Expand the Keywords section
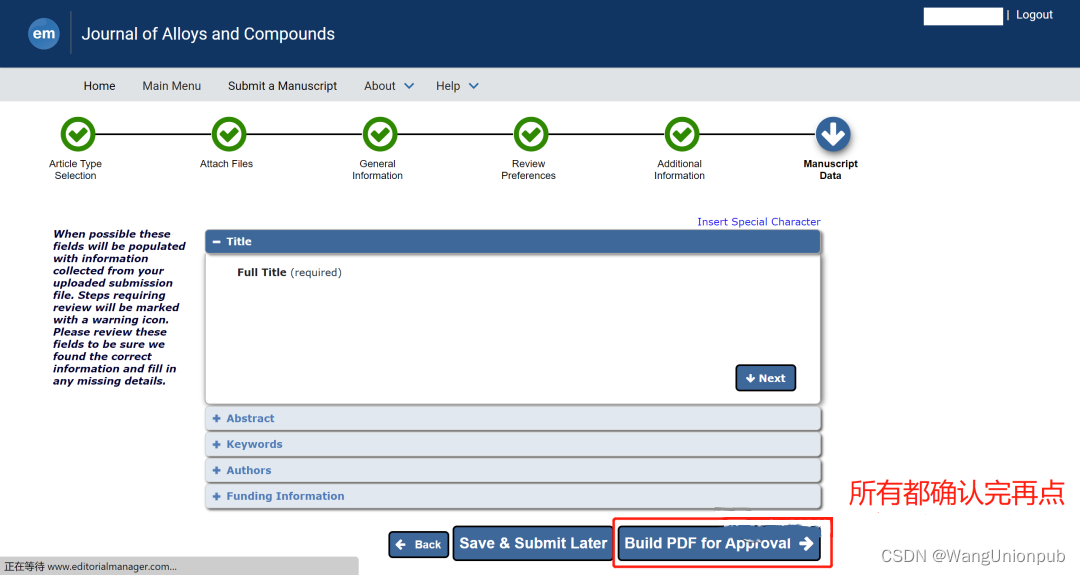This screenshot has height=575, width=1080. coord(512,444)
